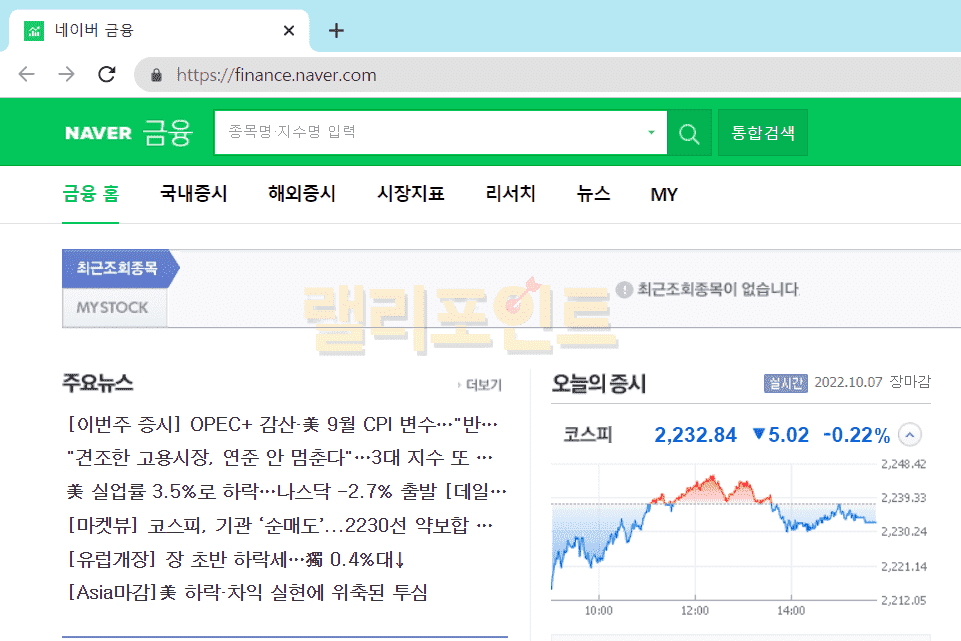This screenshot has width=961, height=641.
Task: Click the magnifier search icon button
Action: (x=689, y=133)
